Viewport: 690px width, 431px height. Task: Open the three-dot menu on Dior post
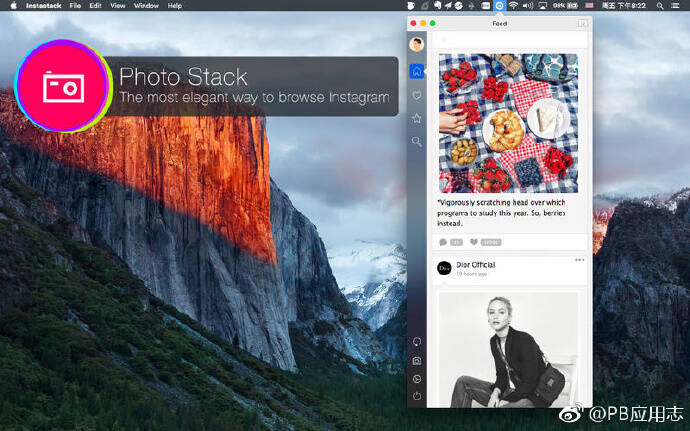coord(579,260)
